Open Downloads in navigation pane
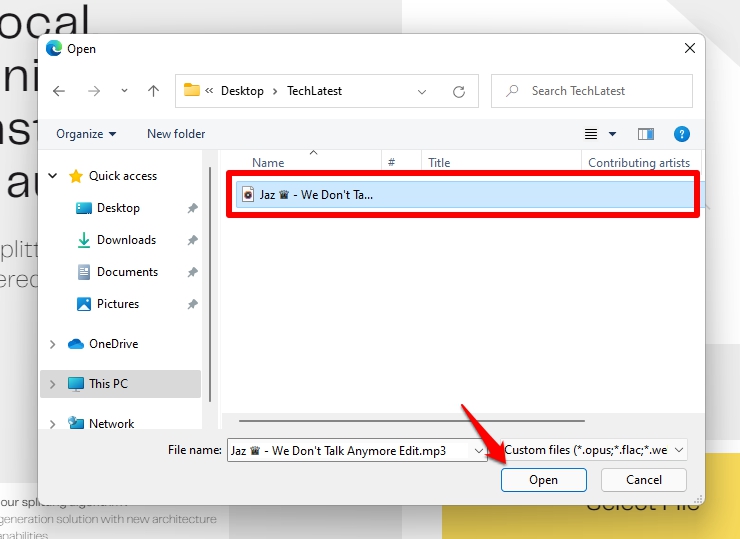The image size is (740, 539). point(126,240)
